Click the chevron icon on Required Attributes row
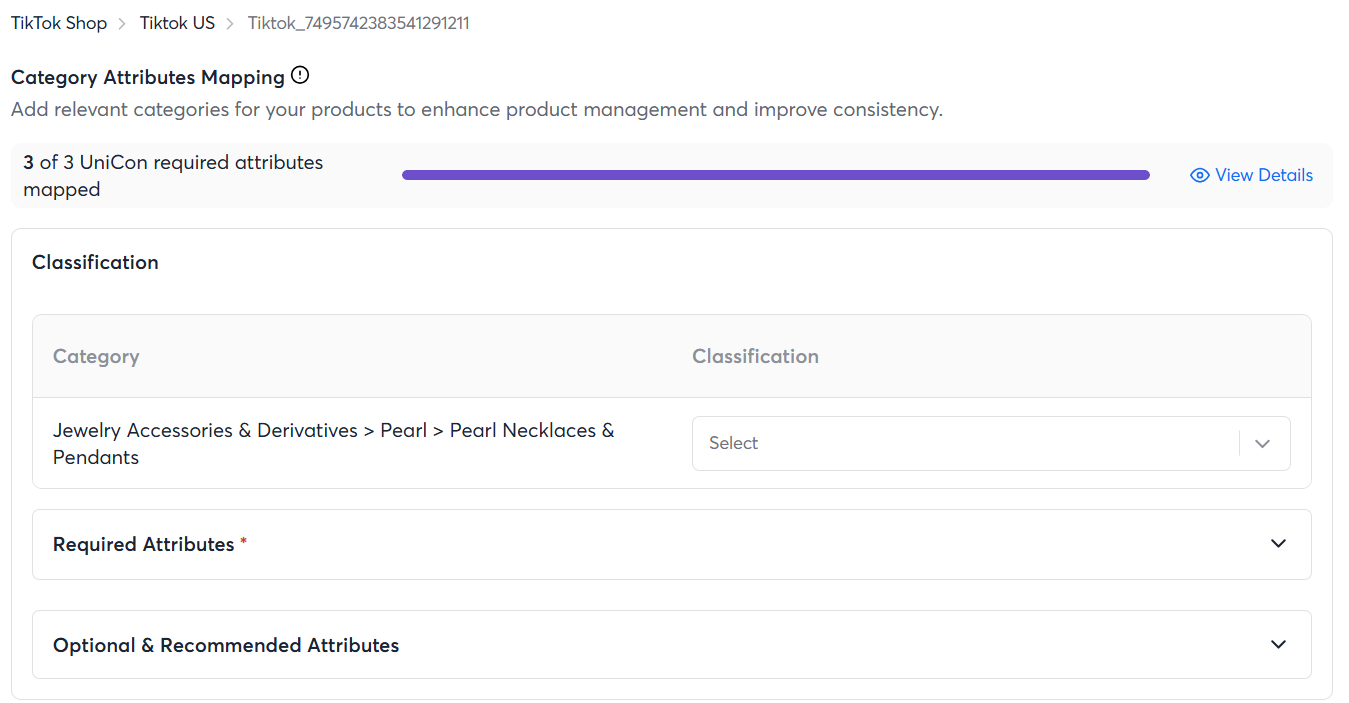This screenshot has width=1349, height=703. click(1278, 544)
